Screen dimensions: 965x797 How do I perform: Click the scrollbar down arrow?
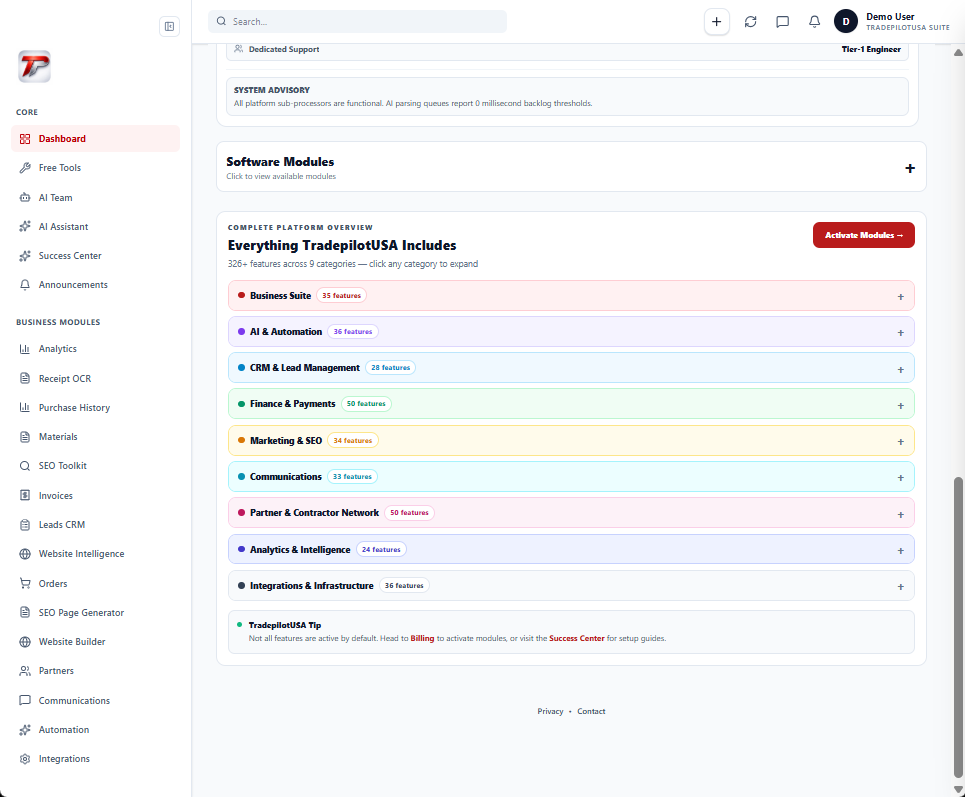coord(958,789)
